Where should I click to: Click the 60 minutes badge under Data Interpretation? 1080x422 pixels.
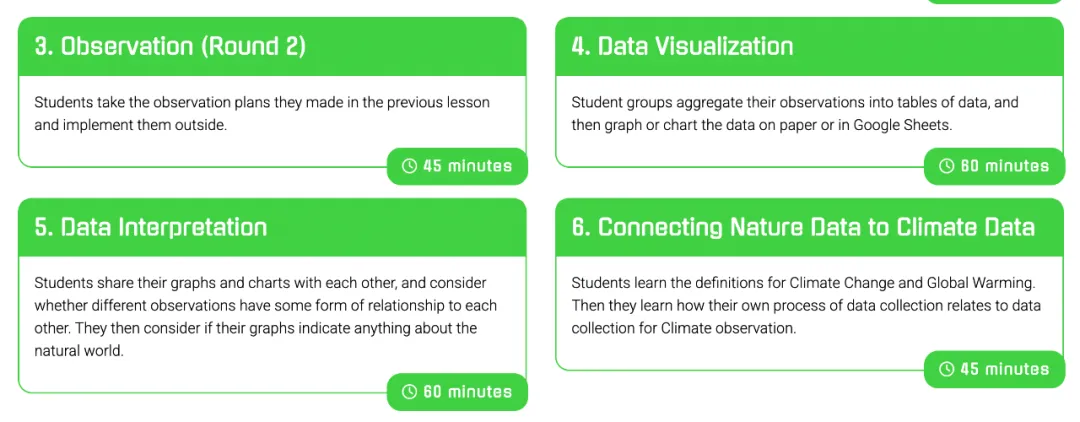tap(457, 392)
